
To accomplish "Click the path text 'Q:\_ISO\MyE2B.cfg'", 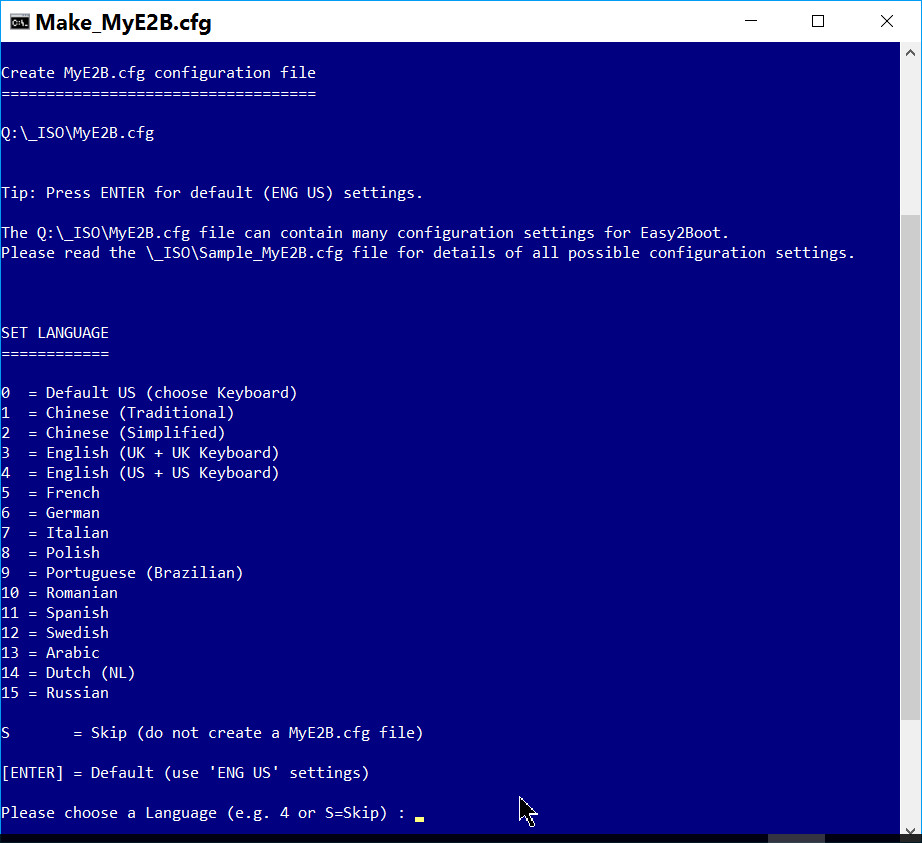I will pyautogui.click(x=77, y=132).
